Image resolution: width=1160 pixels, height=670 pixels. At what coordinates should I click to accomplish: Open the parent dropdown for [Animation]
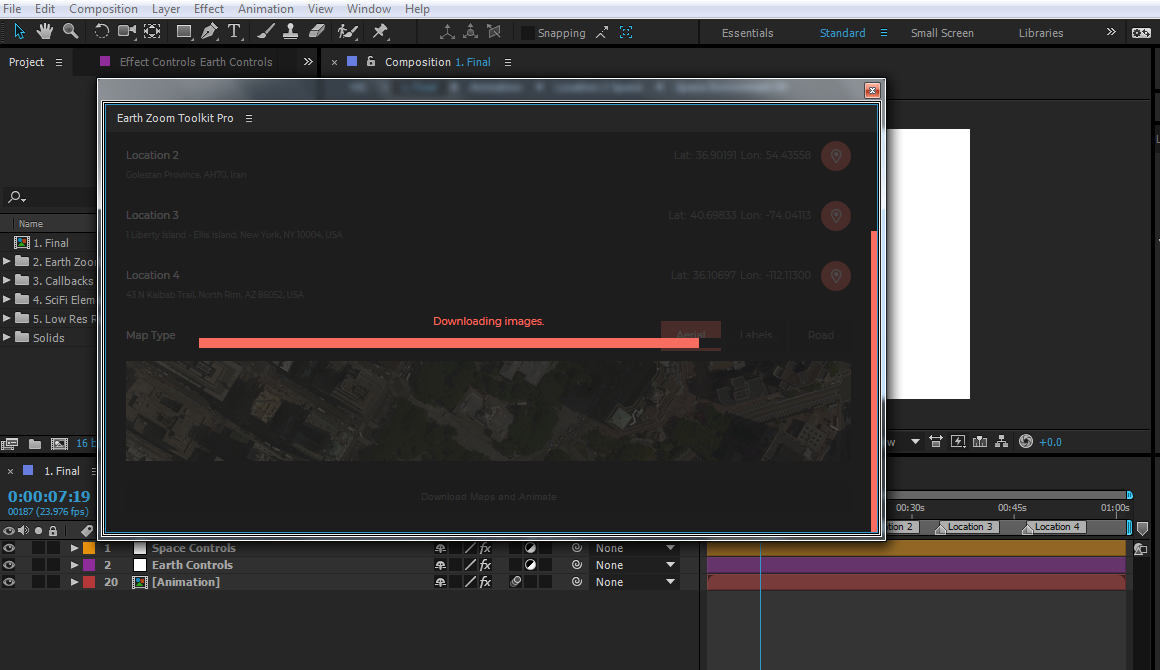click(x=635, y=582)
